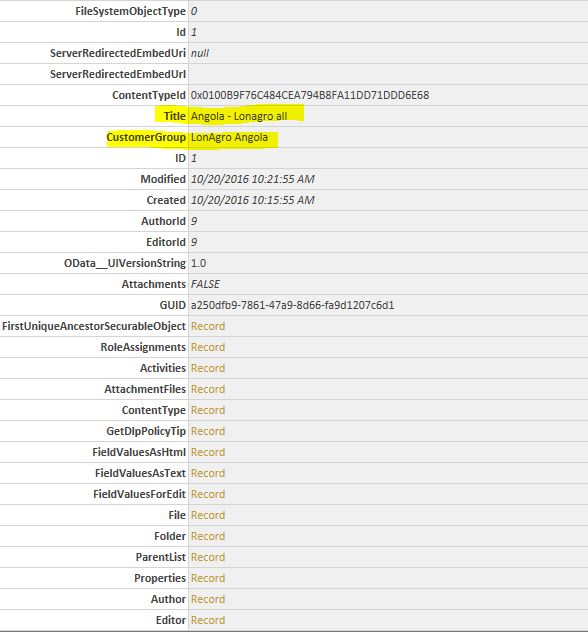588x632 pixels.
Task: Click the EditorId value 9
Action: tap(194, 242)
